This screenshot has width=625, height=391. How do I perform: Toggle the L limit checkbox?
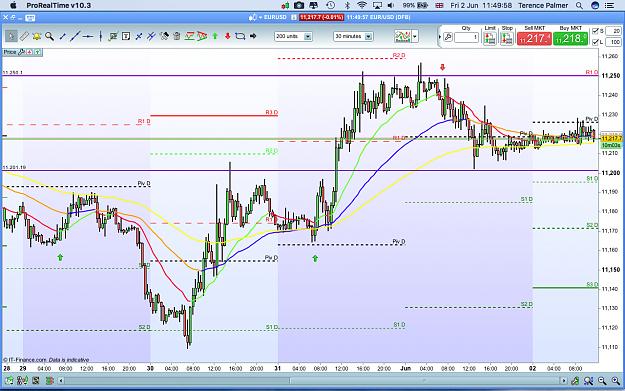pos(596,42)
